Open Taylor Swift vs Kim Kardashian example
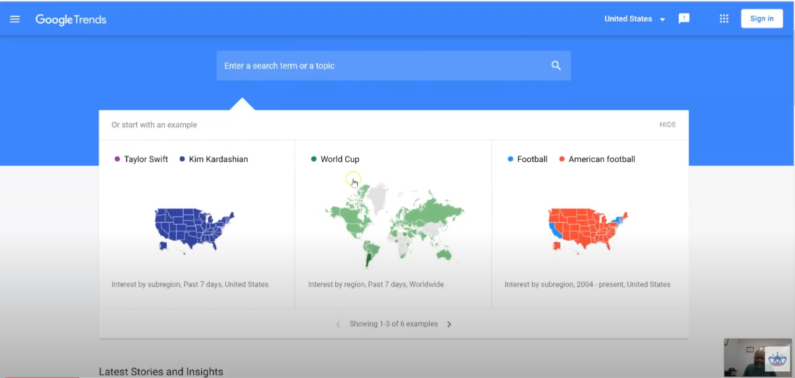 197,224
